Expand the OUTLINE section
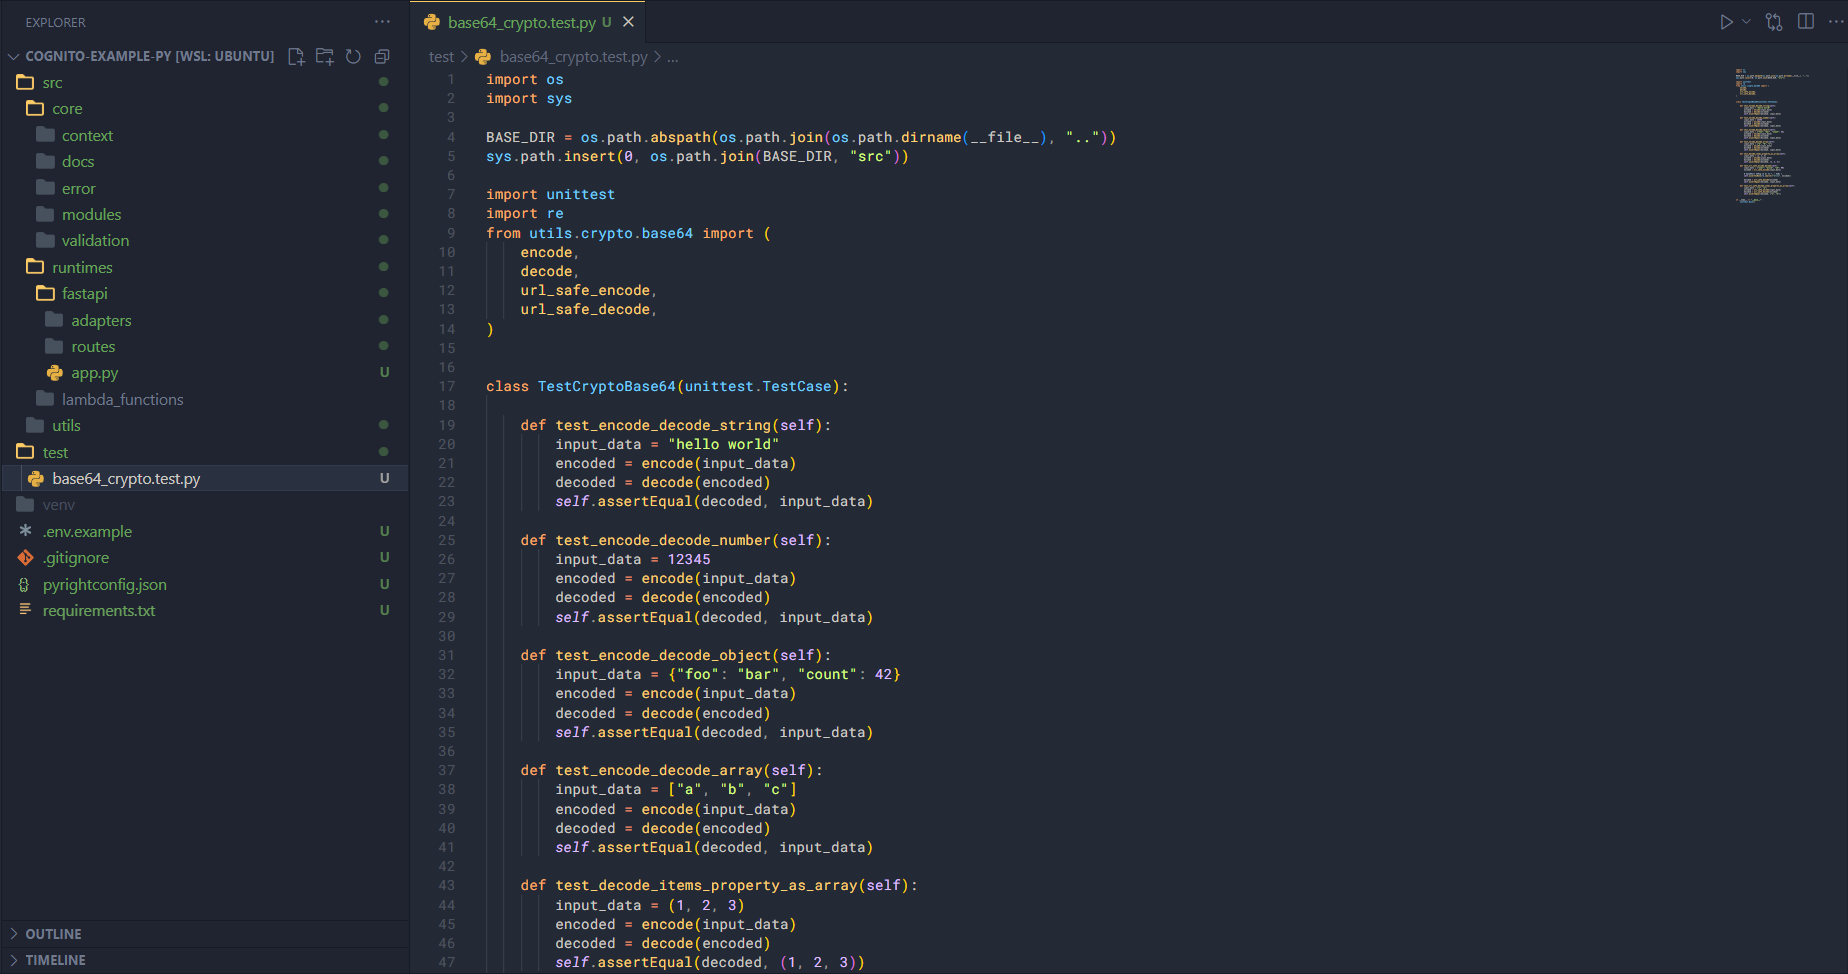This screenshot has height=974, width=1848. pyautogui.click(x=53, y=934)
